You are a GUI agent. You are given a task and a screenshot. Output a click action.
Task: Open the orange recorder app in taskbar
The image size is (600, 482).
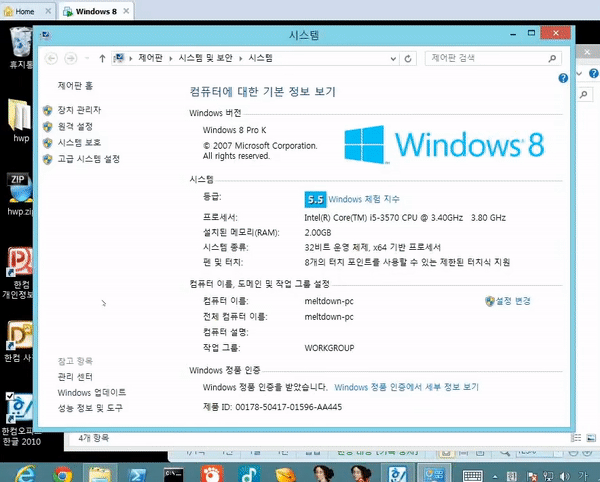pos(211,474)
